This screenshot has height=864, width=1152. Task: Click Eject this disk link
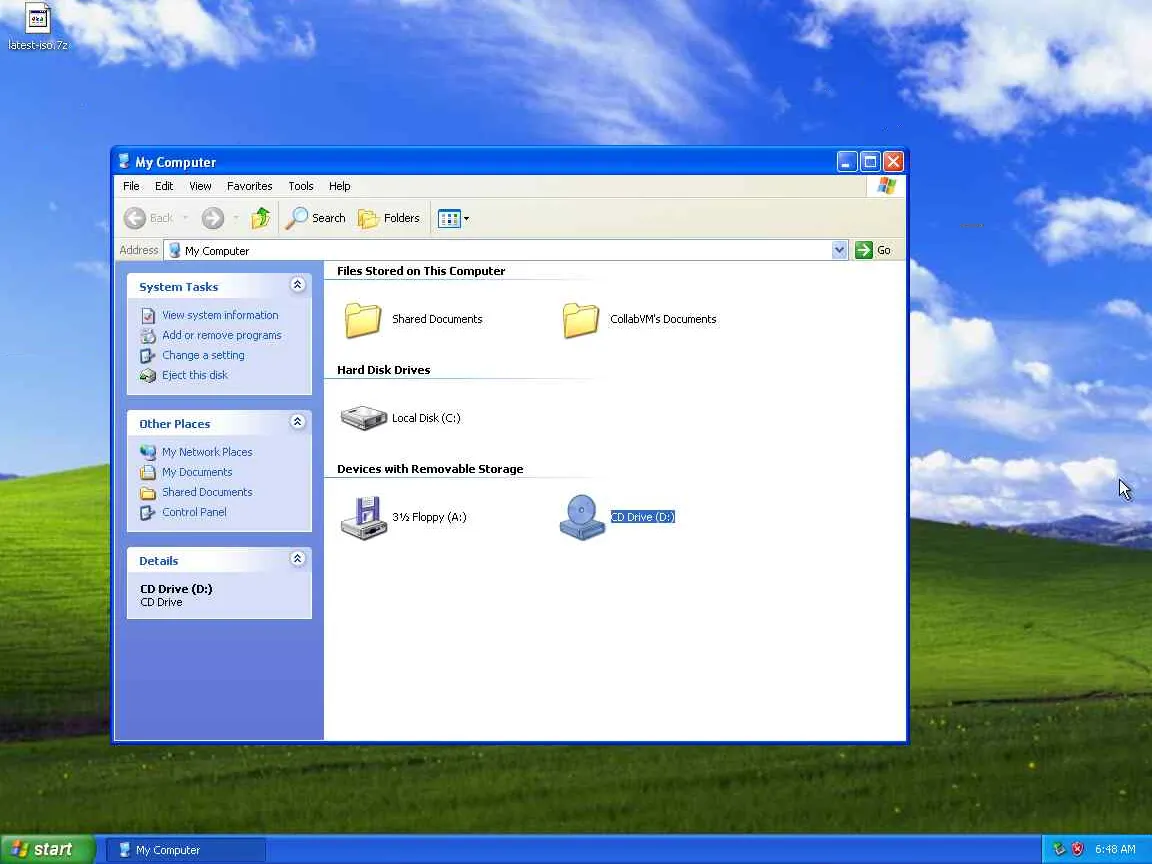click(x=195, y=375)
